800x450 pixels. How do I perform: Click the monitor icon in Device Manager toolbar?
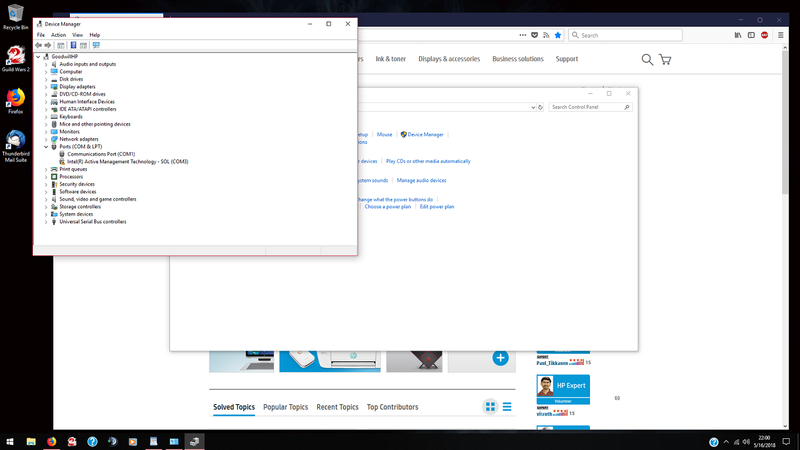point(96,45)
